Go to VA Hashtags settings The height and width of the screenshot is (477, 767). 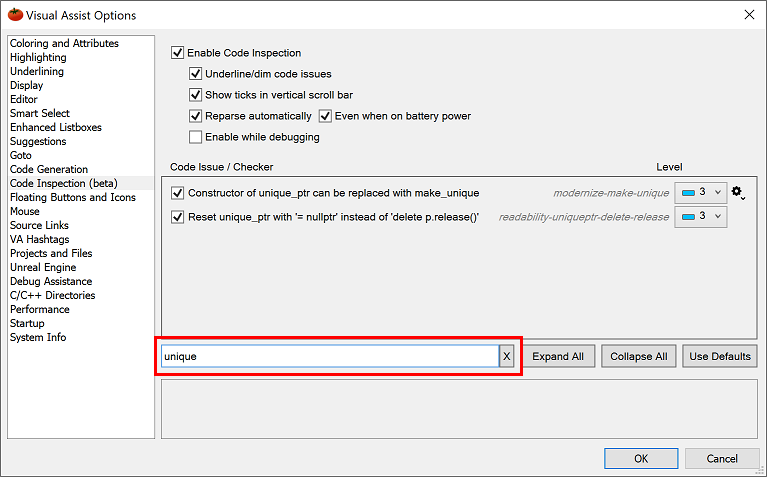tap(41, 239)
